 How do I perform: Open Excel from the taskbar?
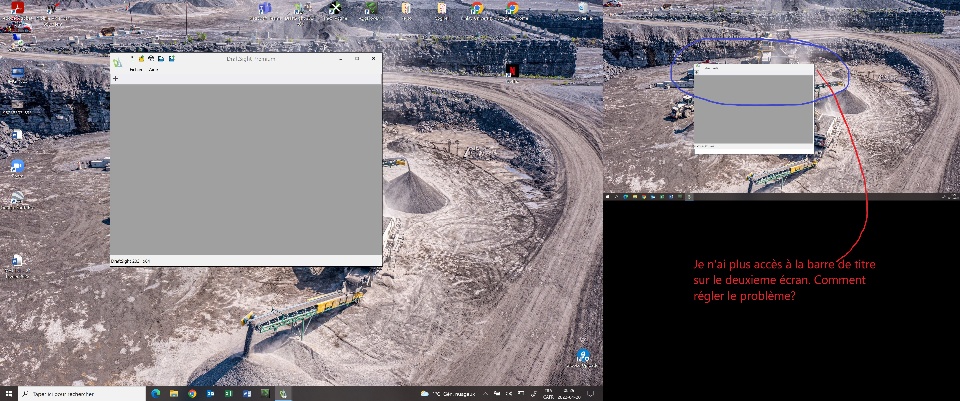pos(228,394)
